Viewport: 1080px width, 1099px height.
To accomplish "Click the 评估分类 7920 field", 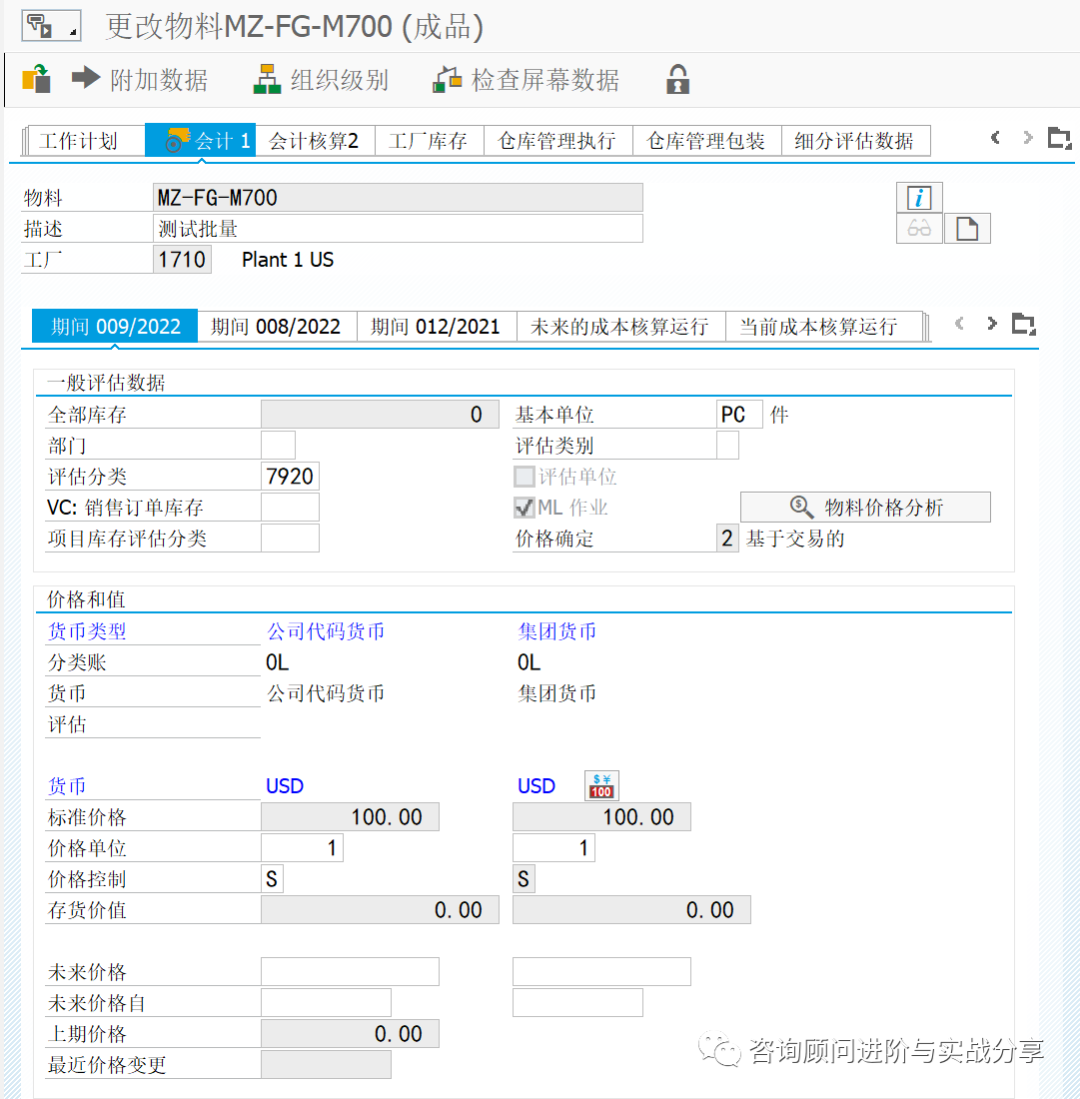I will [x=290, y=476].
